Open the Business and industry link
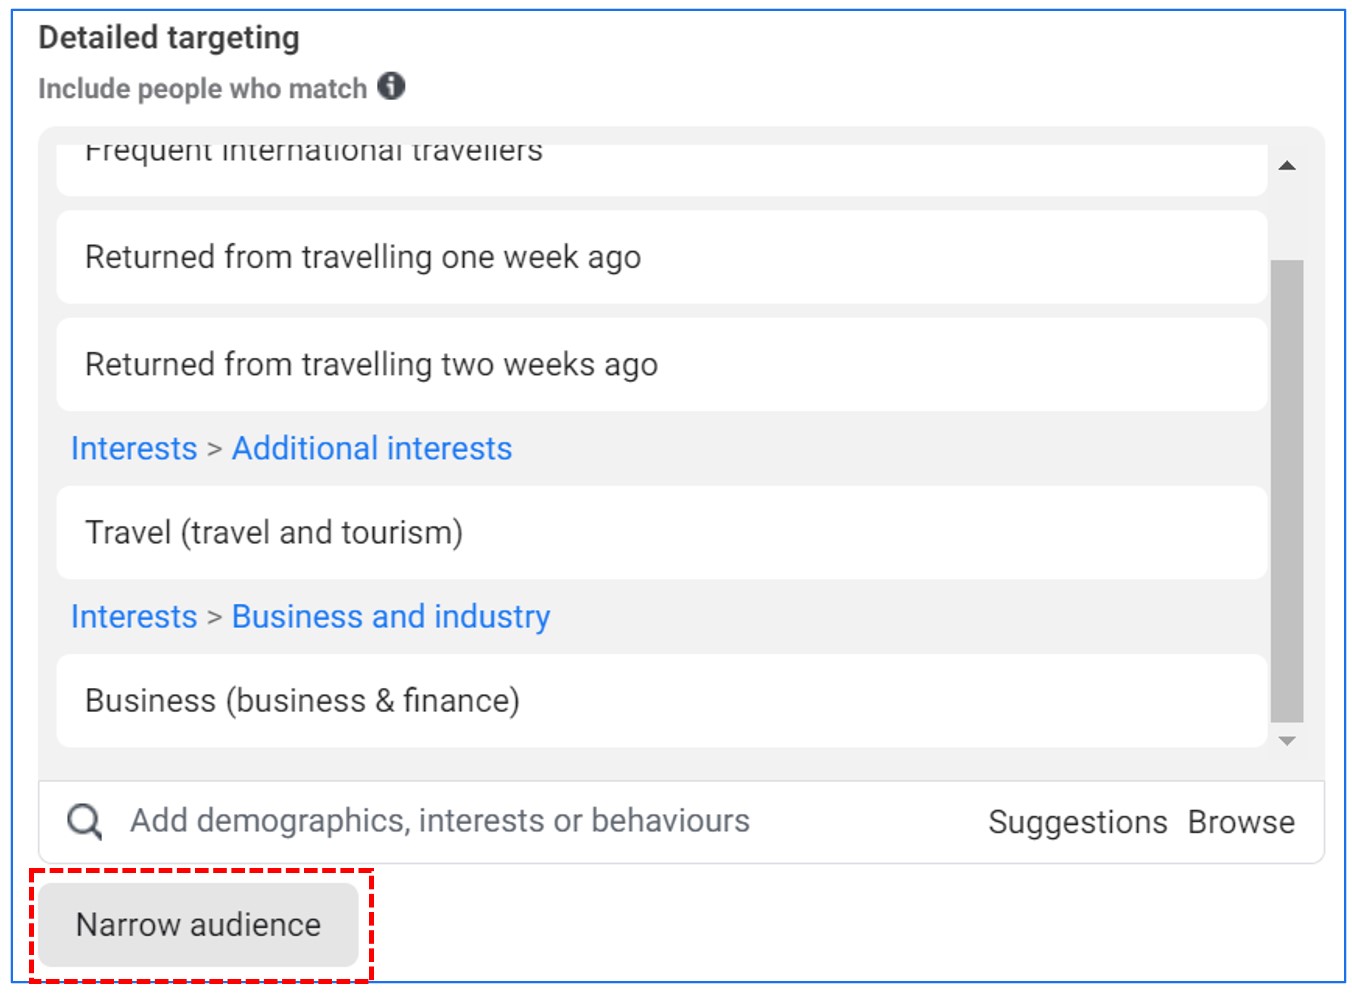 coord(391,617)
